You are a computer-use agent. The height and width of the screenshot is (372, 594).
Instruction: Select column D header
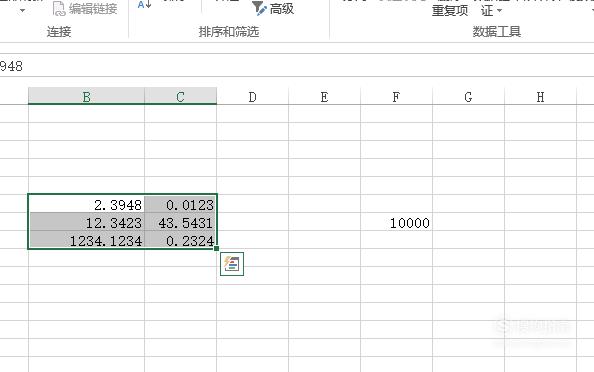pyautogui.click(x=252, y=97)
